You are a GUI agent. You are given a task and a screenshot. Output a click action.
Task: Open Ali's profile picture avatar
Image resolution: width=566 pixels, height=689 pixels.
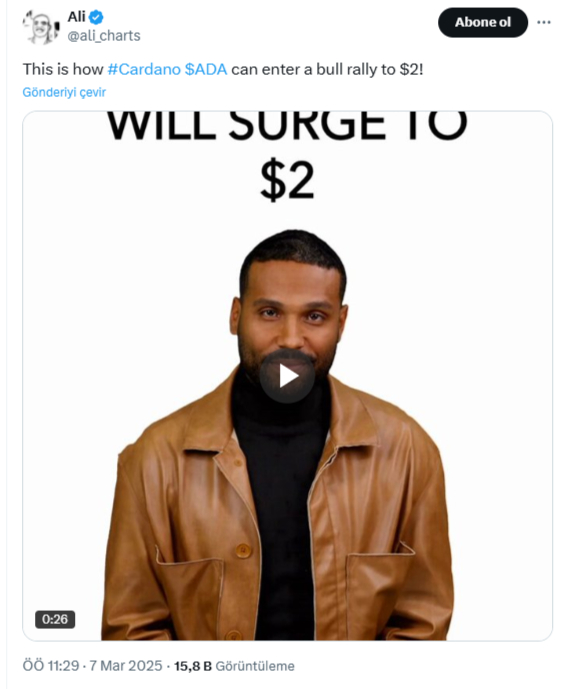pyautogui.click(x=41, y=27)
